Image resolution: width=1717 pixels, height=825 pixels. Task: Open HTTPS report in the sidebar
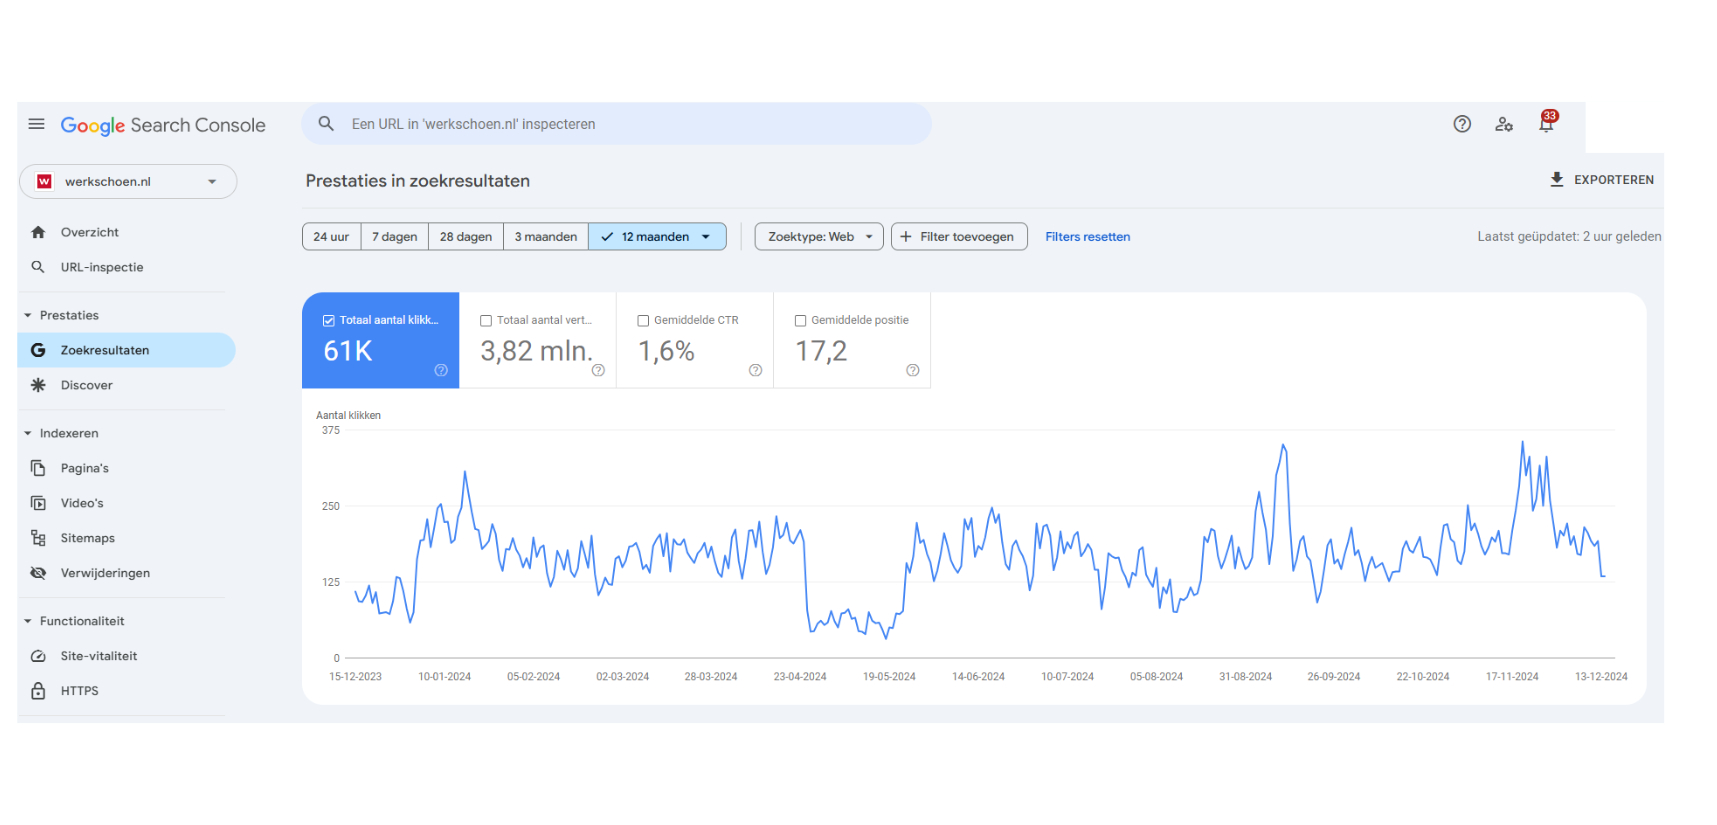[x=126, y=691]
